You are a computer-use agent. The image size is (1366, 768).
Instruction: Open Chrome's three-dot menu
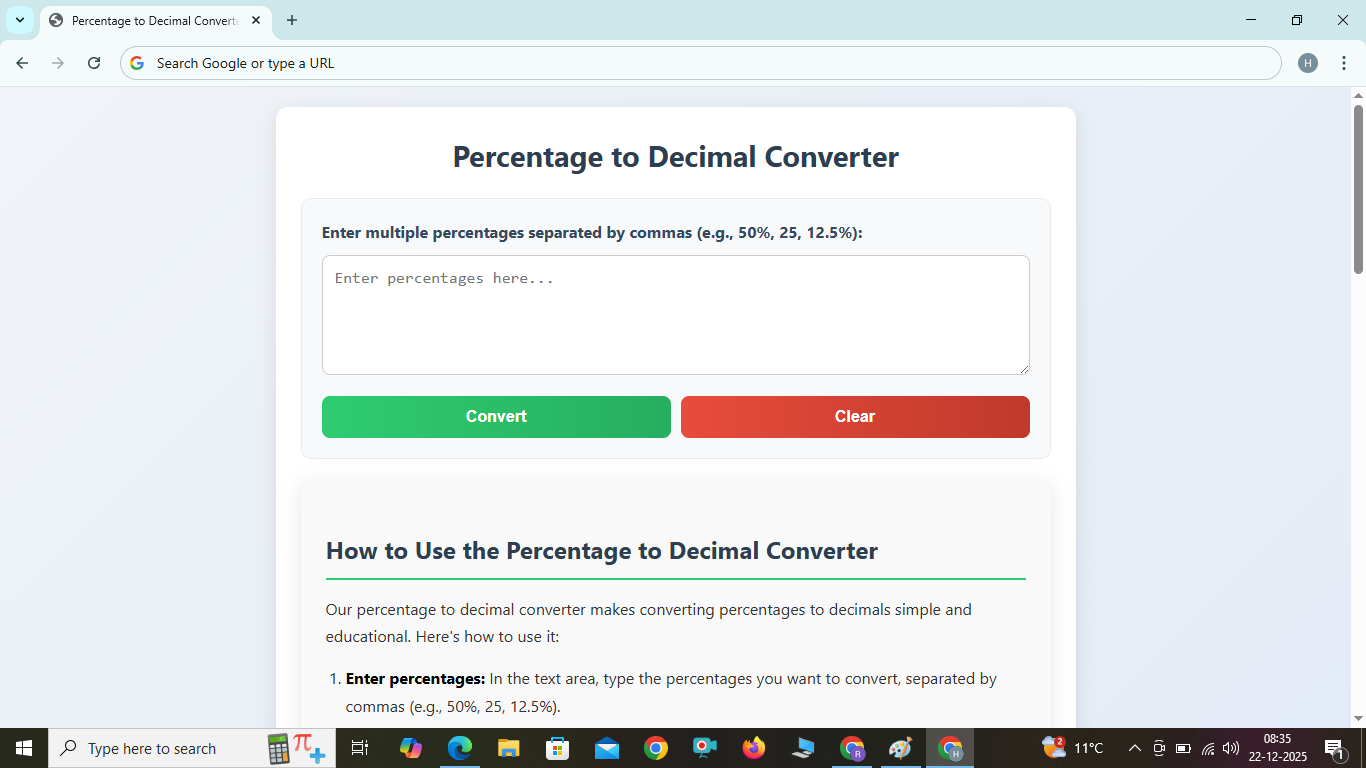coord(1344,62)
